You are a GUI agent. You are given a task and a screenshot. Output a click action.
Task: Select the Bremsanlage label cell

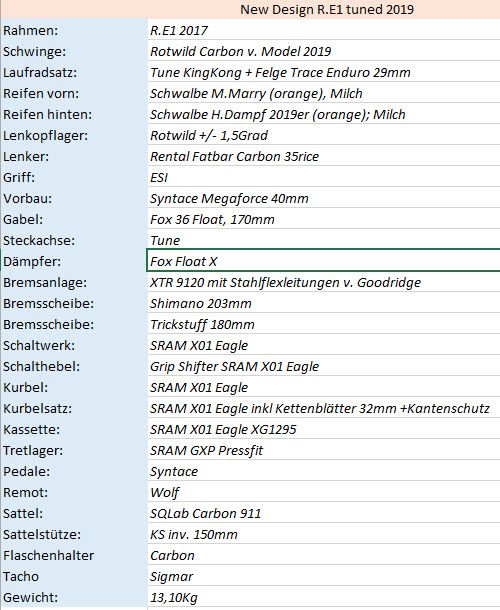pos(74,281)
